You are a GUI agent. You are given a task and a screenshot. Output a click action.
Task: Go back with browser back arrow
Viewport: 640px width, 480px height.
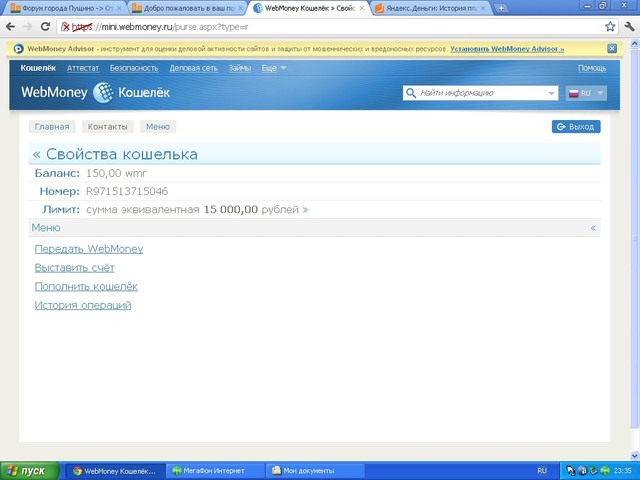pyautogui.click(x=10, y=27)
